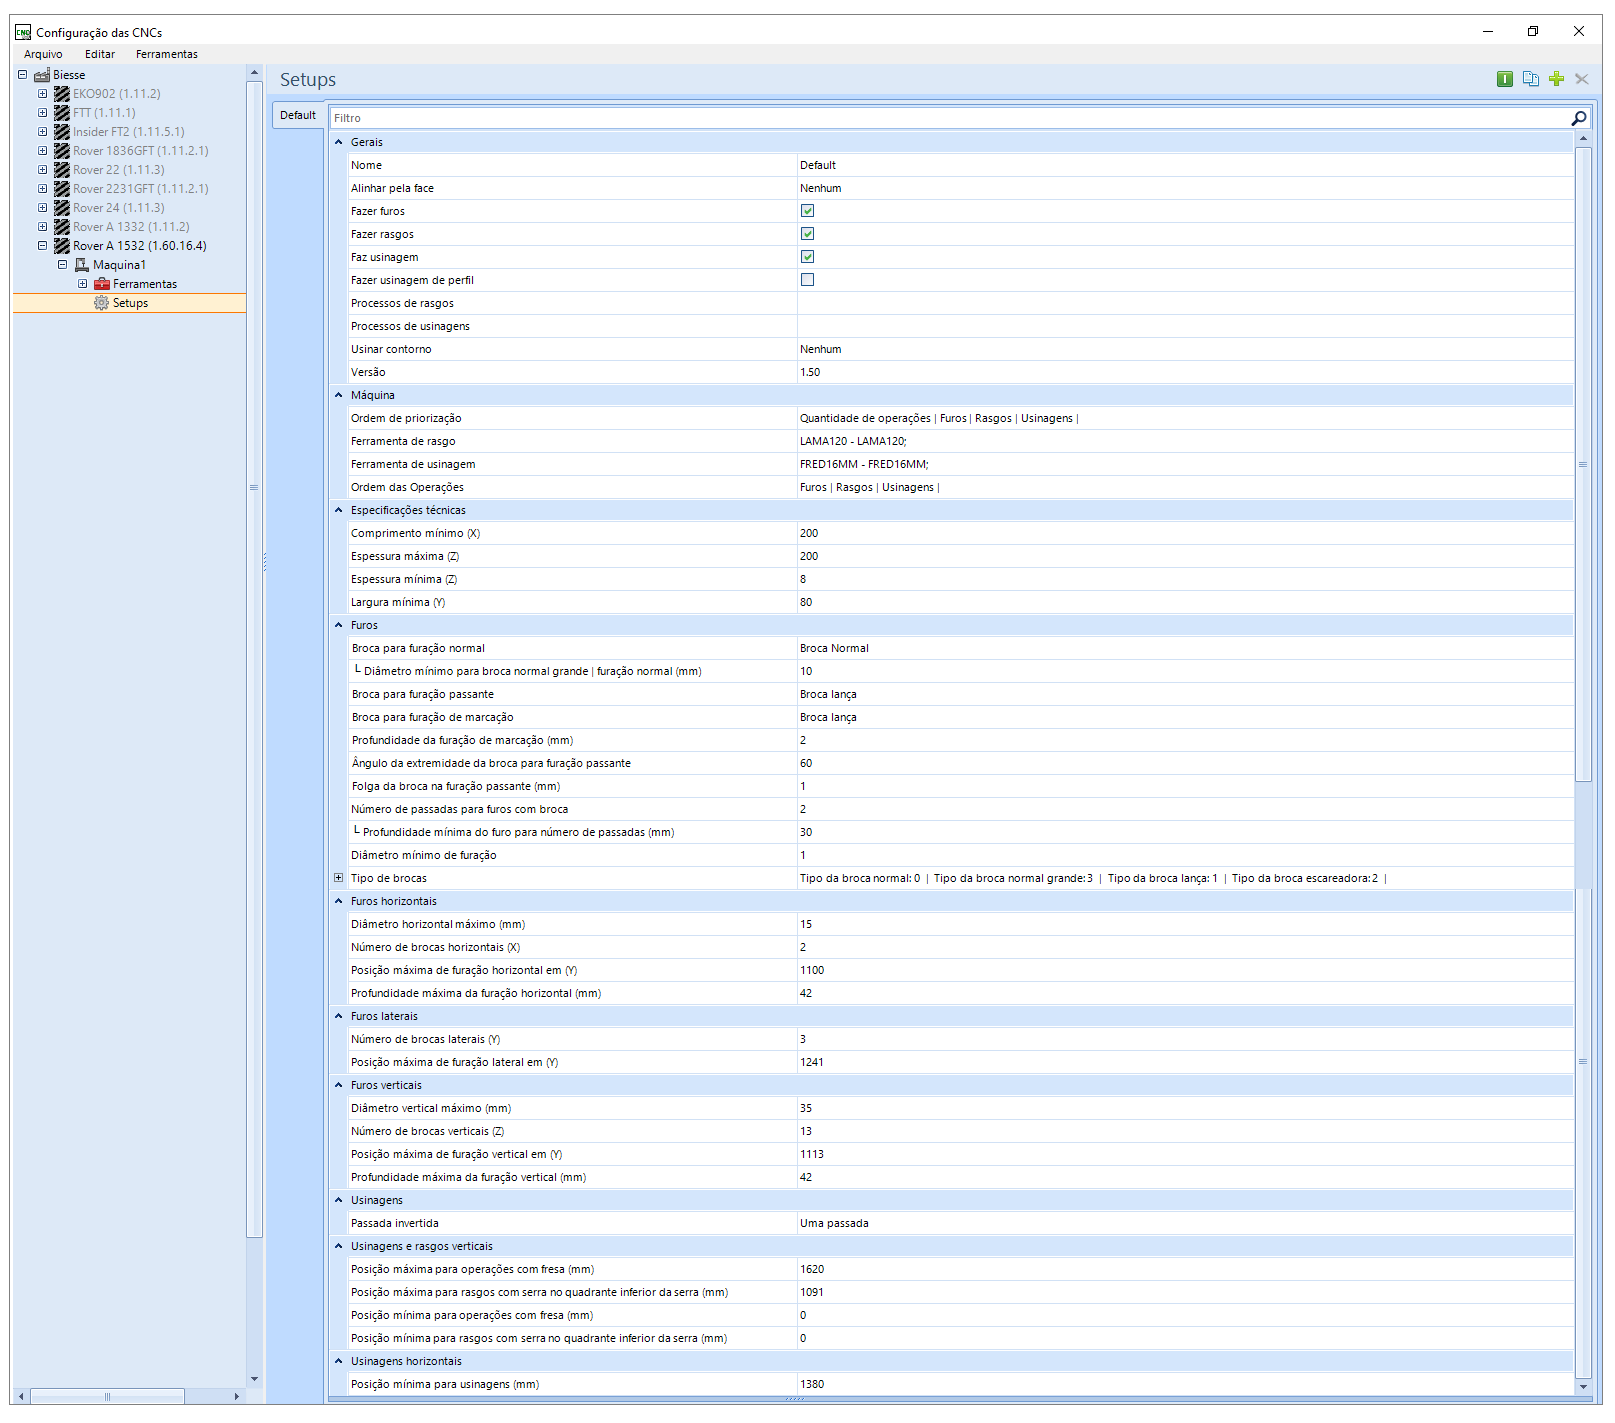Collapse the Usinagens e rasgos verticais section
The height and width of the screenshot is (1423, 1615).
[338, 1246]
